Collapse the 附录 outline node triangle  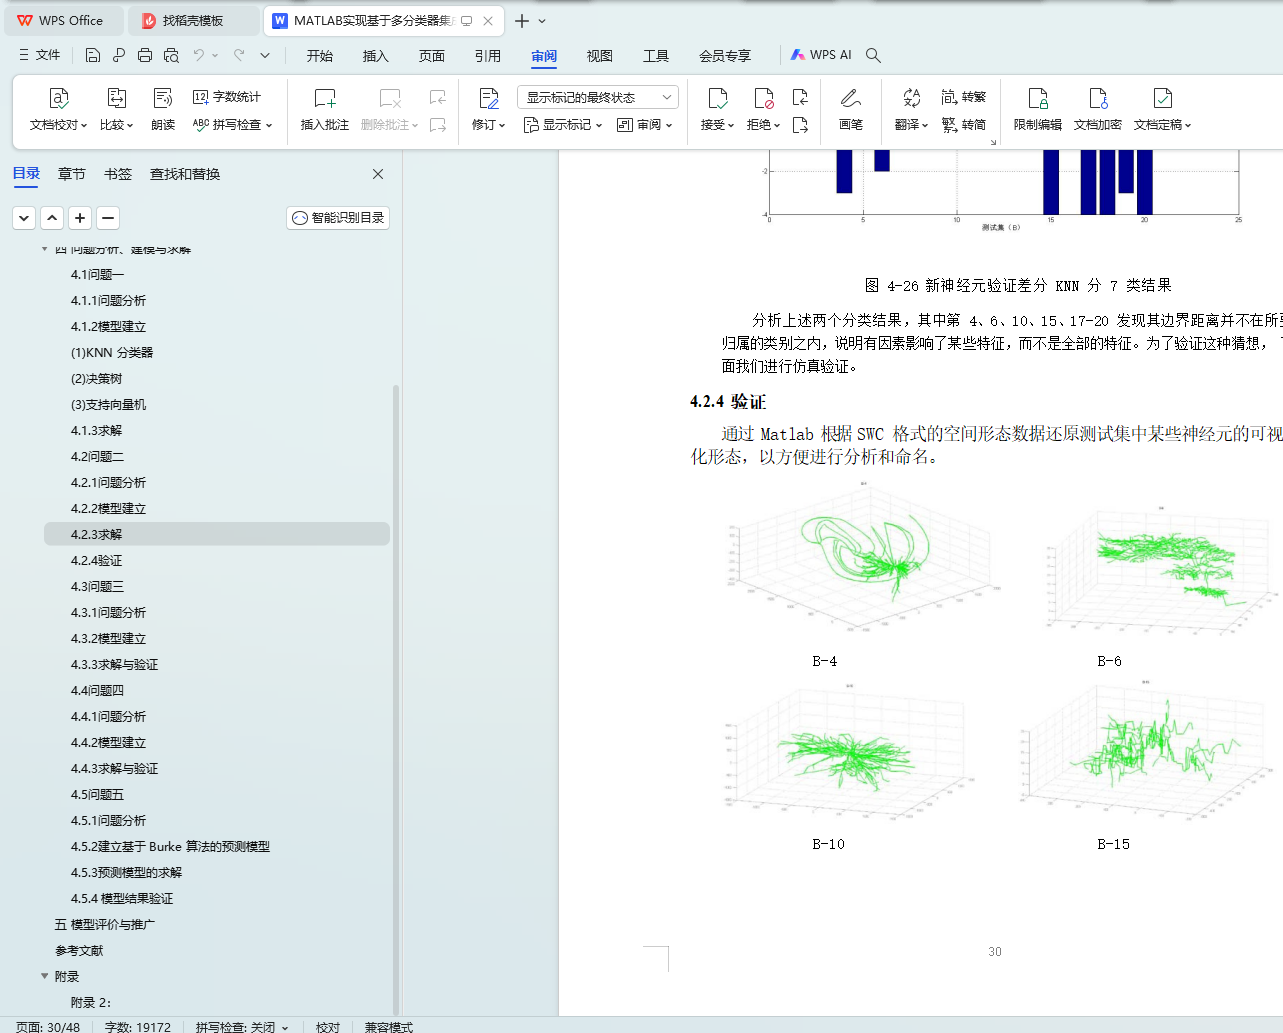44,976
